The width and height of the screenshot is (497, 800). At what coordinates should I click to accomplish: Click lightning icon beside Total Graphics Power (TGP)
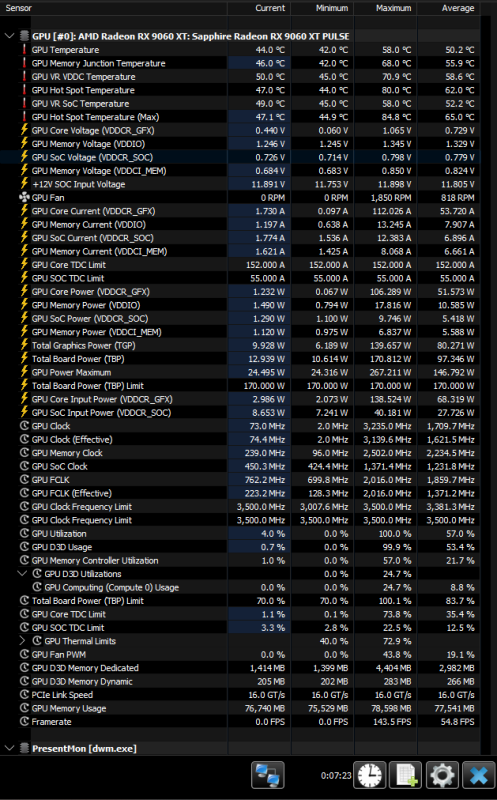(x=24, y=345)
